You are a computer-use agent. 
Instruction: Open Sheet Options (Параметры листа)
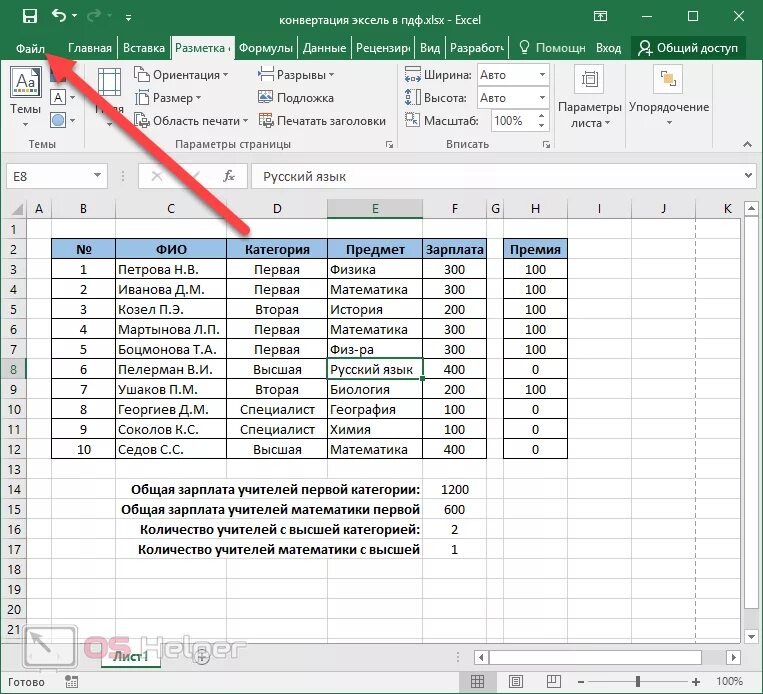coord(589,97)
